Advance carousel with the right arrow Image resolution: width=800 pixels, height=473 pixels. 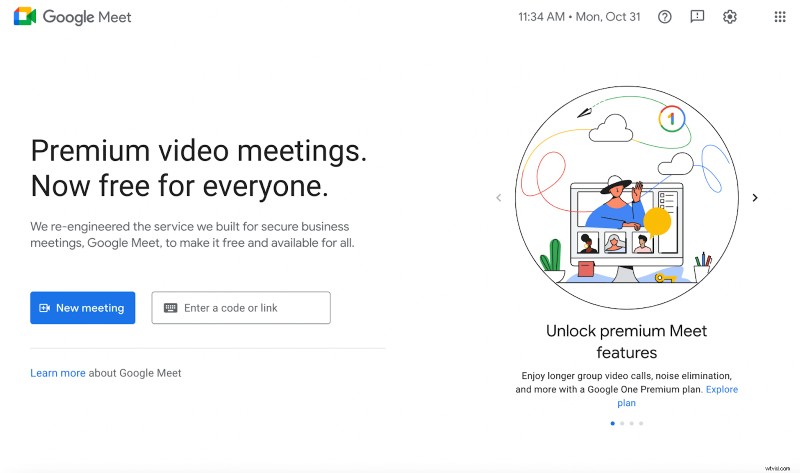[755, 198]
